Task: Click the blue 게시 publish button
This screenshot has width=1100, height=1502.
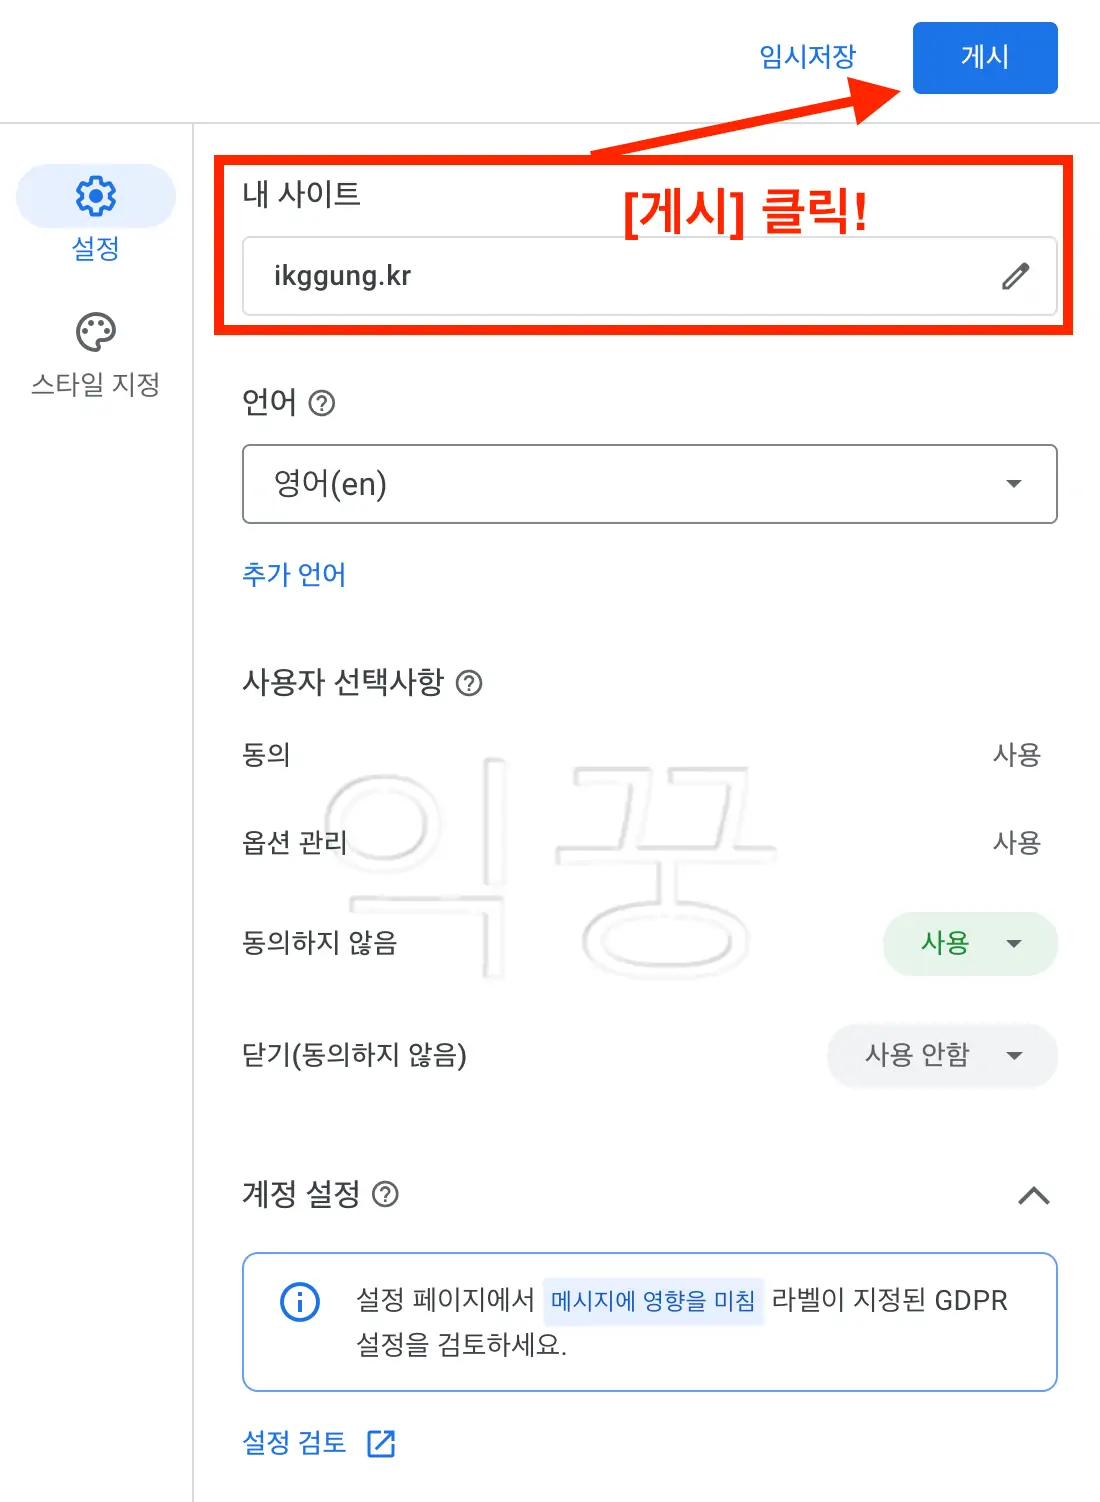Action: point(984,58)
